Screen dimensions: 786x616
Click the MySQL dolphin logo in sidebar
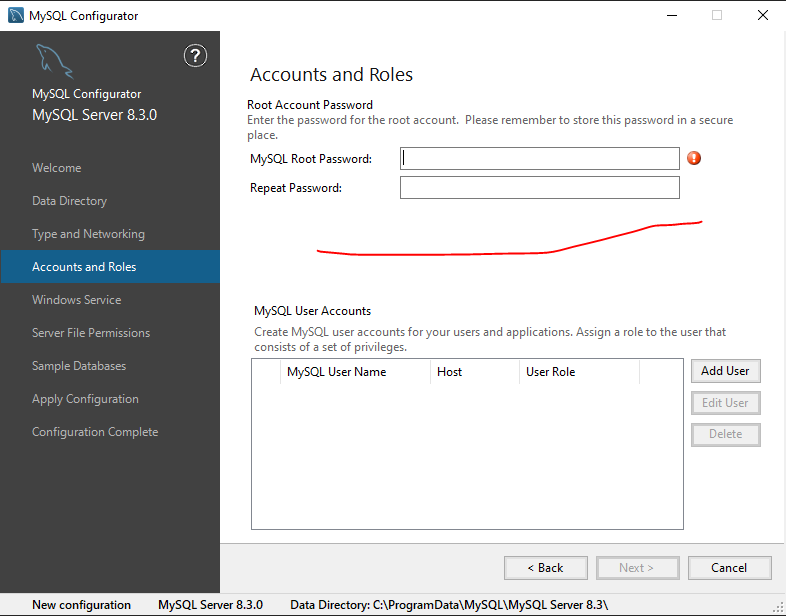(x=55, y=62)
